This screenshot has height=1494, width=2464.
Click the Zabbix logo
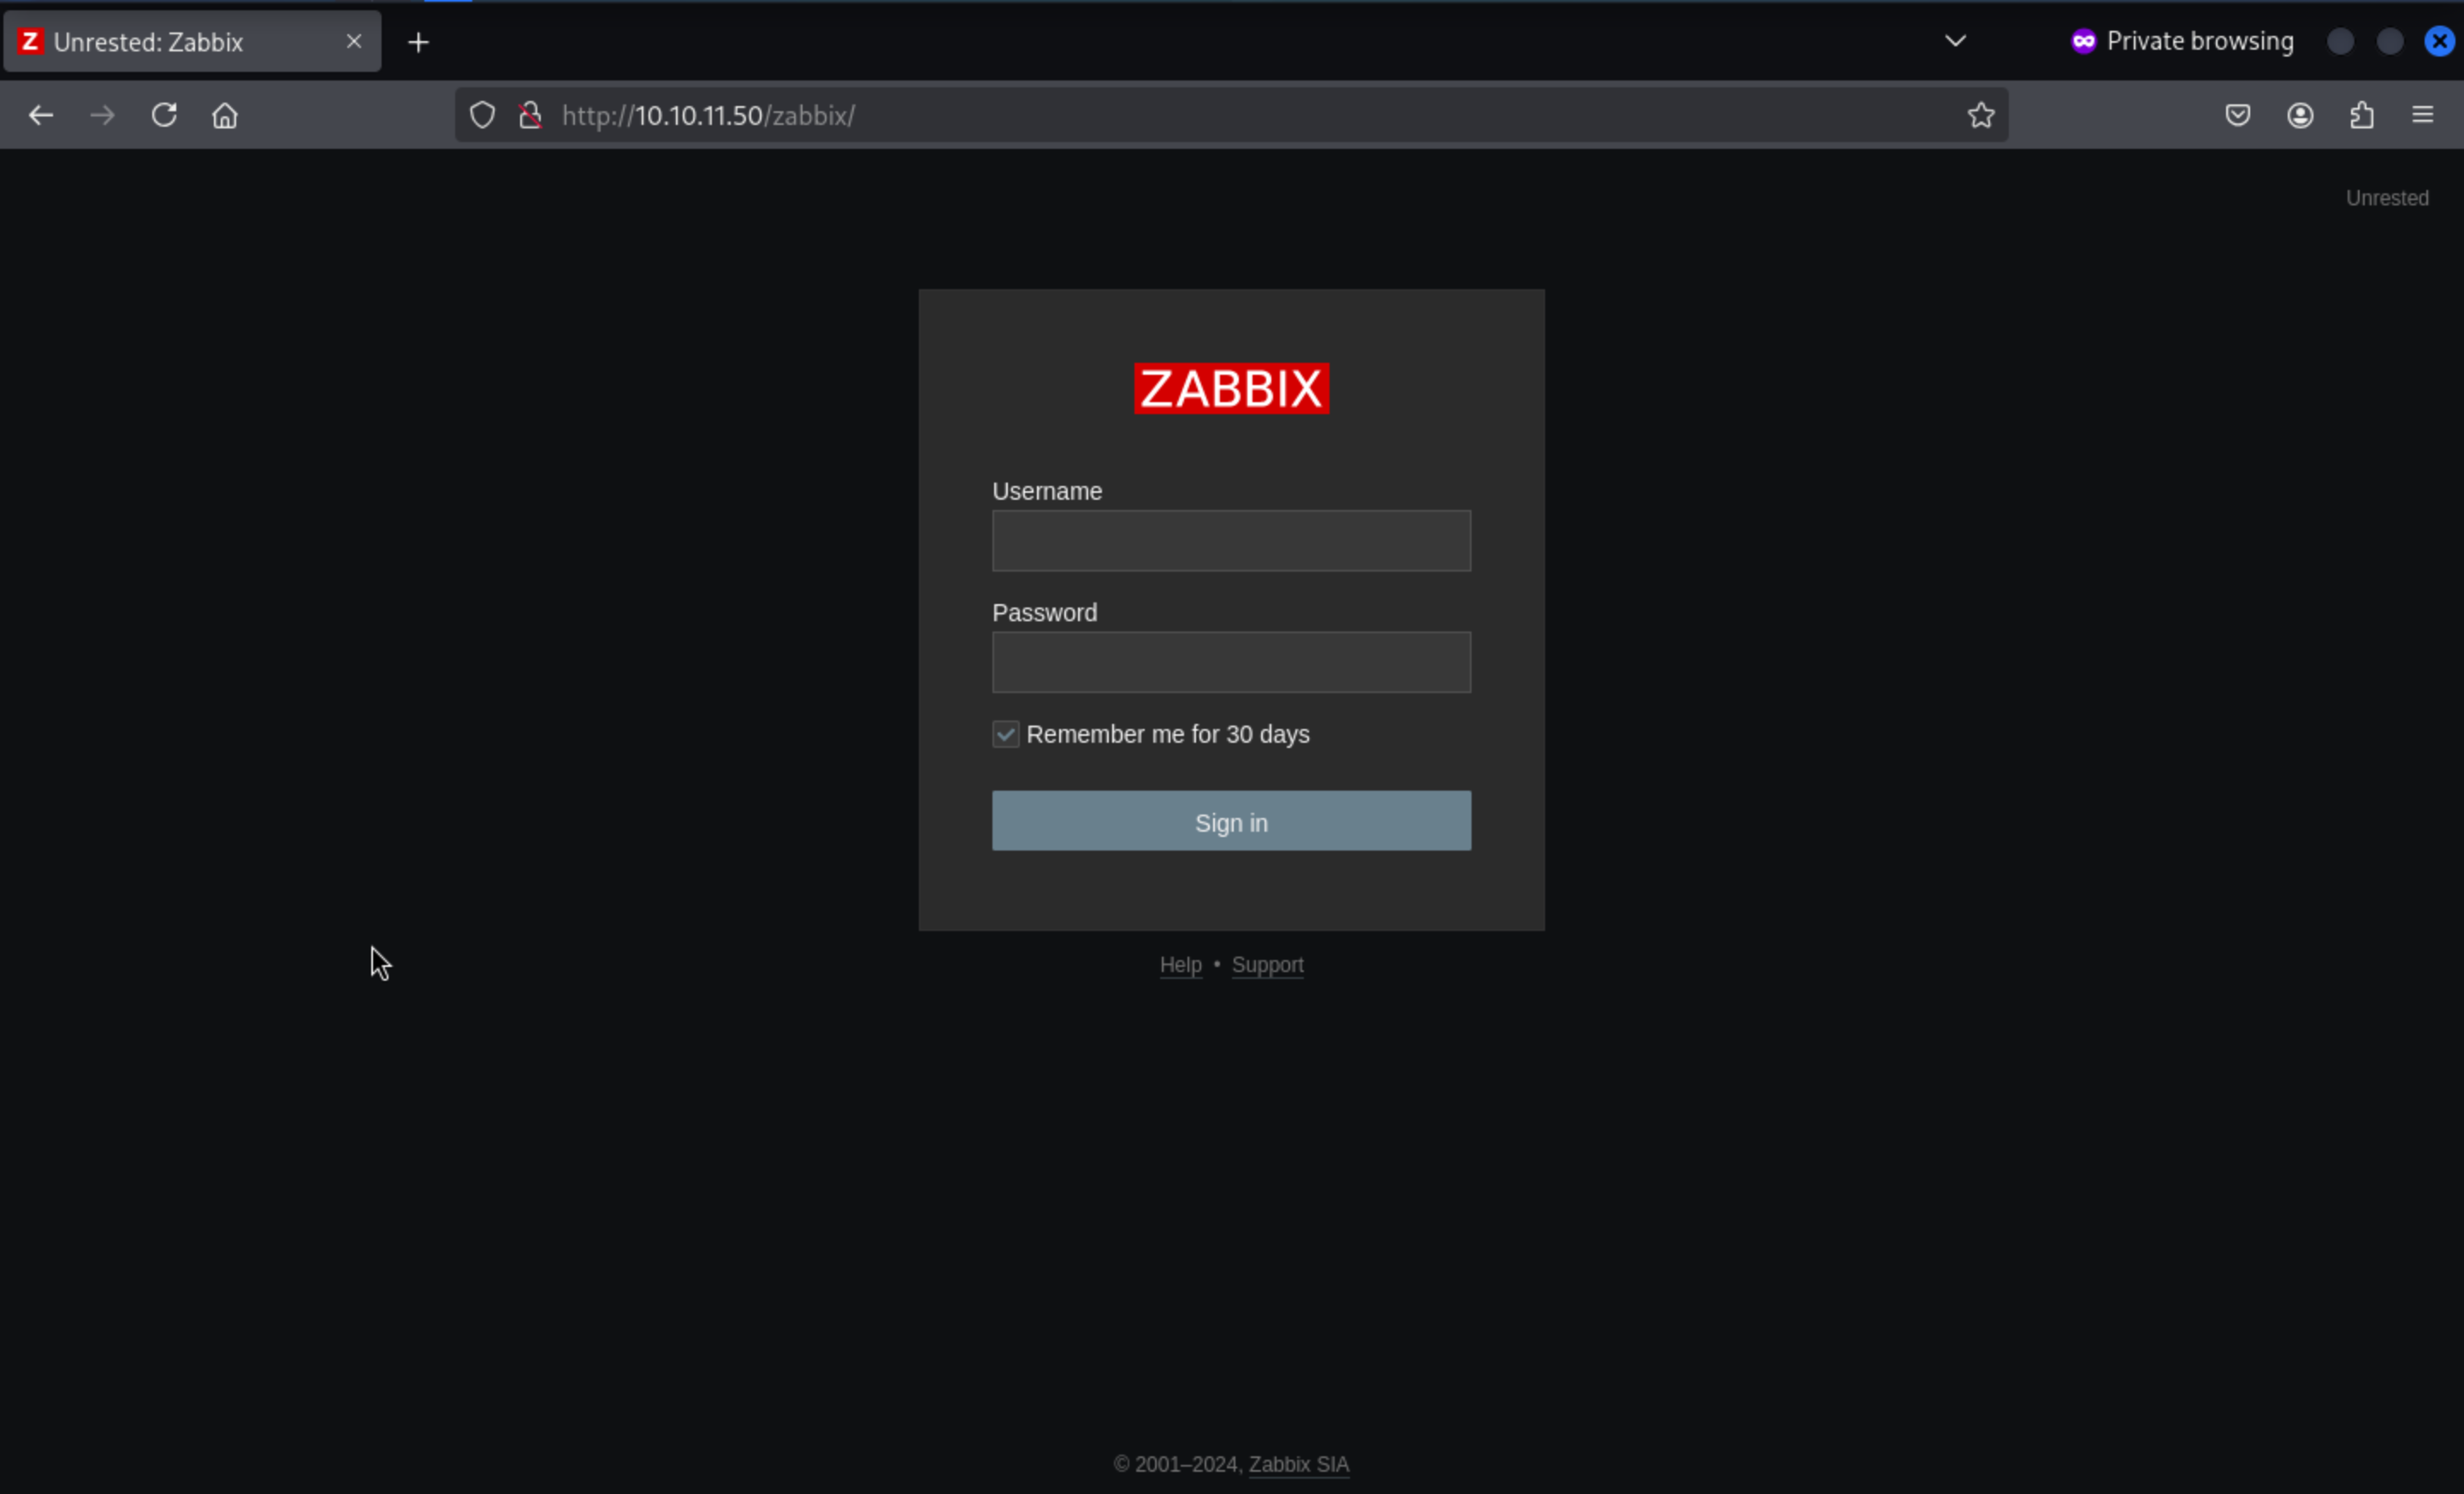[1231, 388]
